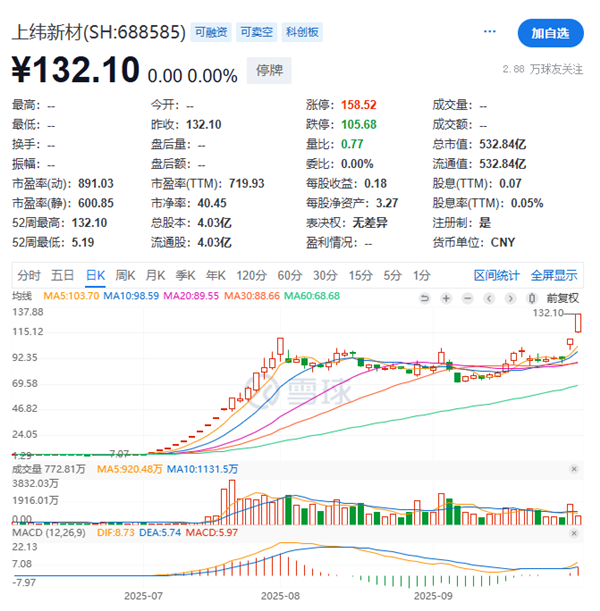Select the 五日 five-day tab

(x=62, y=275)
